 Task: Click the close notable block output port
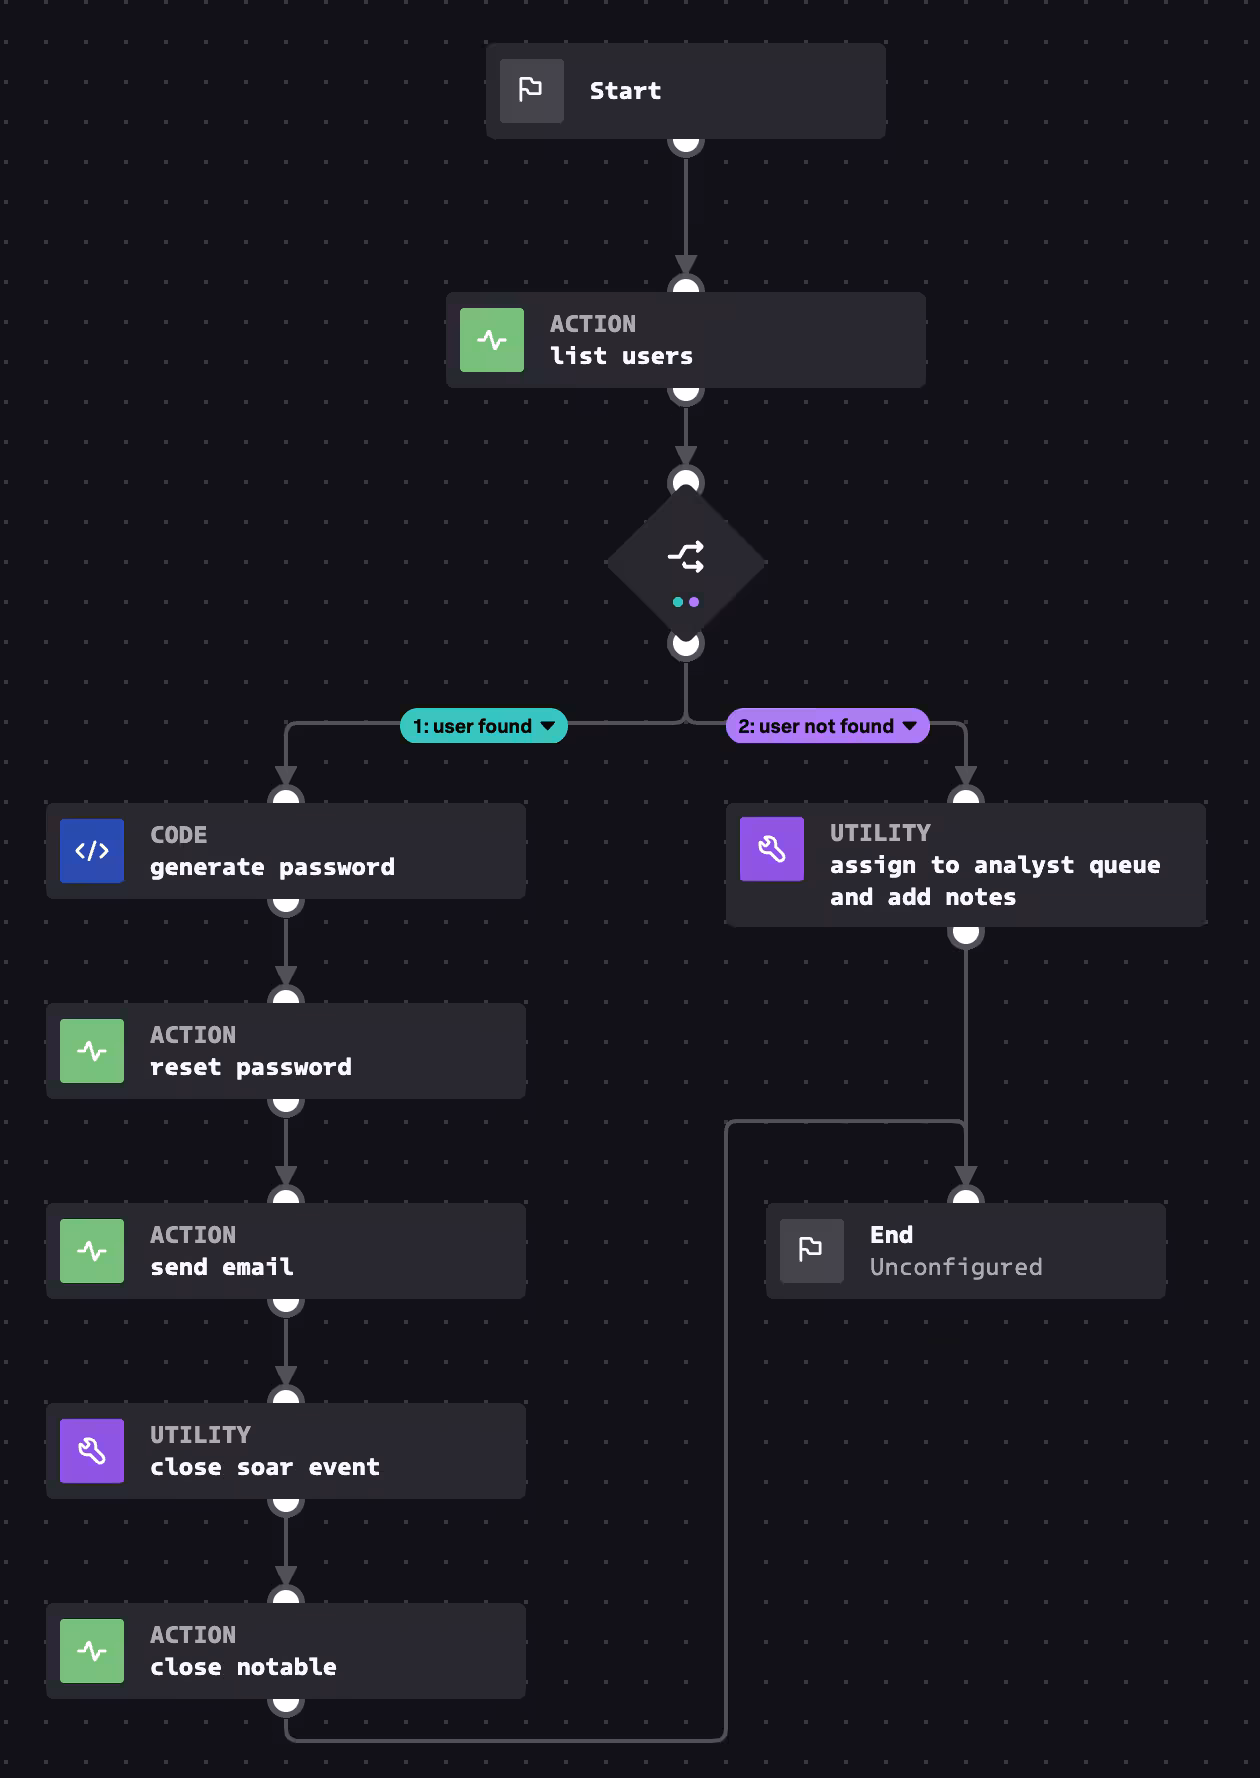coord(286,1703)
